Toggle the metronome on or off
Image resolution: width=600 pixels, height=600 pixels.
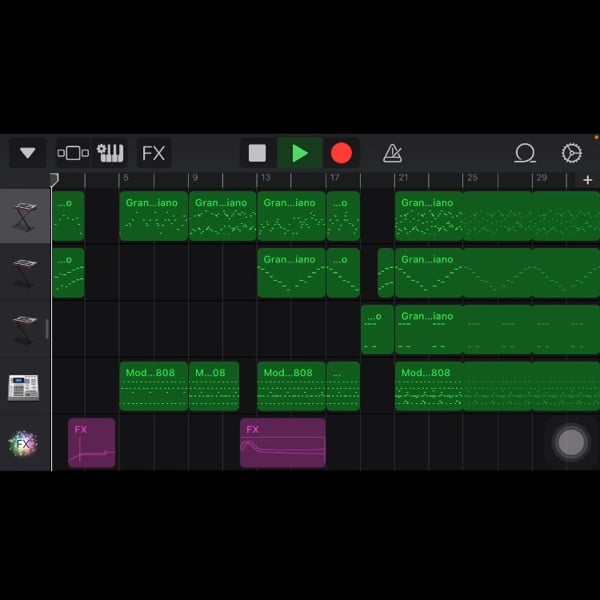(x=393, y=153)
